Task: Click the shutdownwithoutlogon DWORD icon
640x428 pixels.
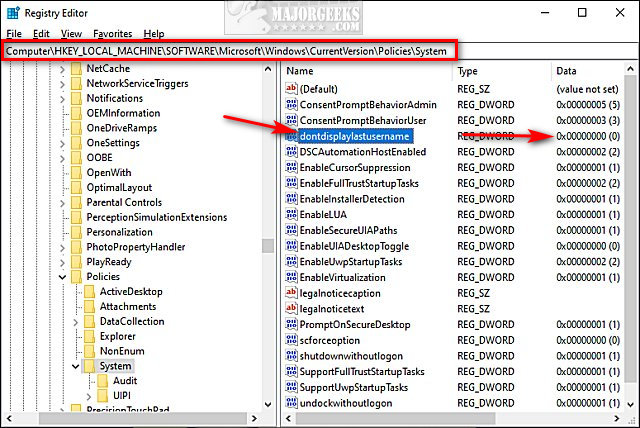Action: click(x=291, y=356)
